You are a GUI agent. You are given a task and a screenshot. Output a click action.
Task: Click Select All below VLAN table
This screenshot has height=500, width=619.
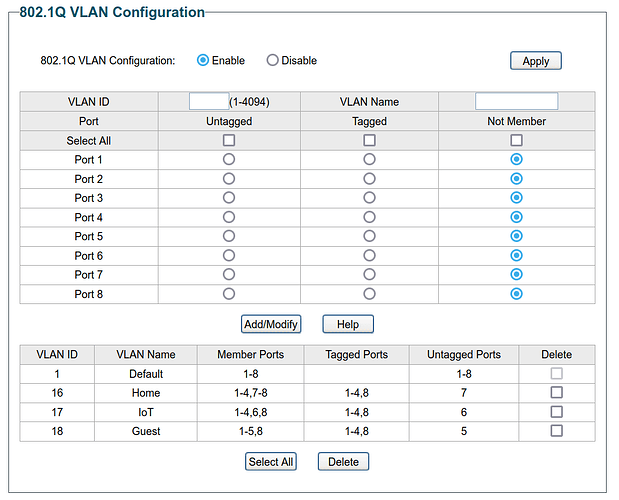click(x=271, y=461)
